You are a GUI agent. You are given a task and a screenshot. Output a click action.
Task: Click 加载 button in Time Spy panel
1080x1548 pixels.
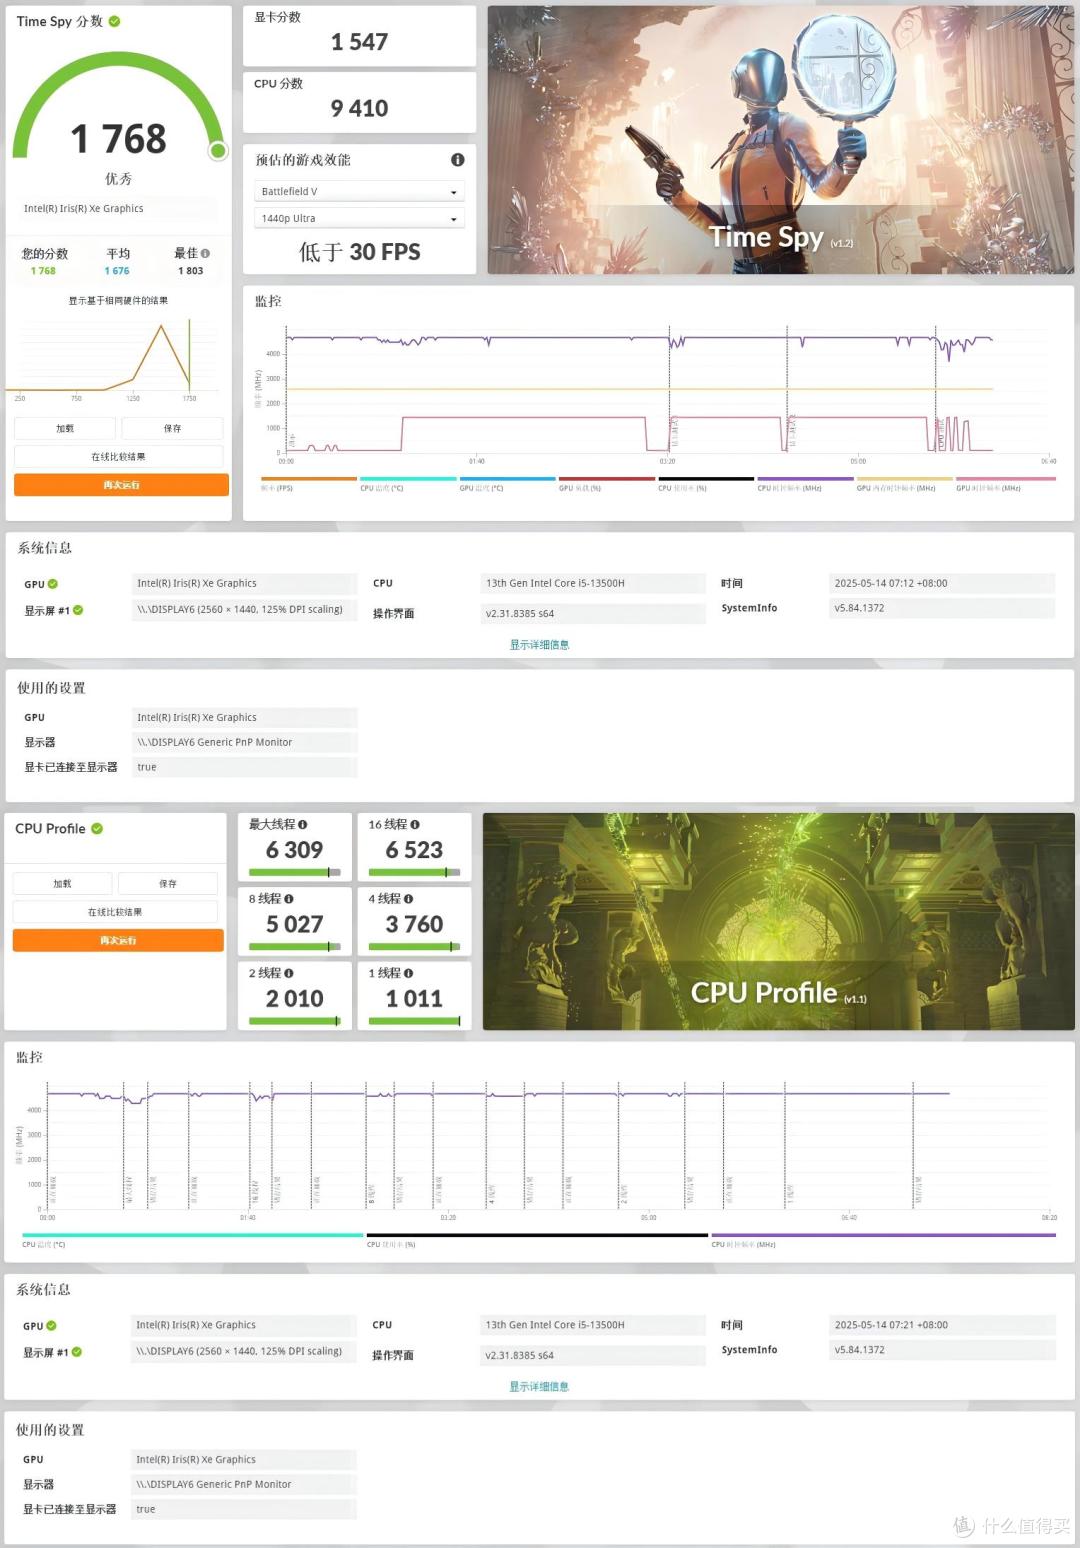pos(65,429)
